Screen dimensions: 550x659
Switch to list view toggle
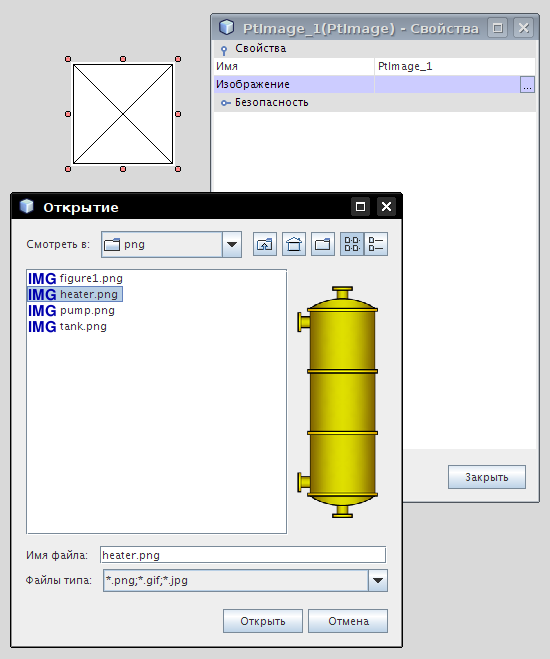(352, 244)
